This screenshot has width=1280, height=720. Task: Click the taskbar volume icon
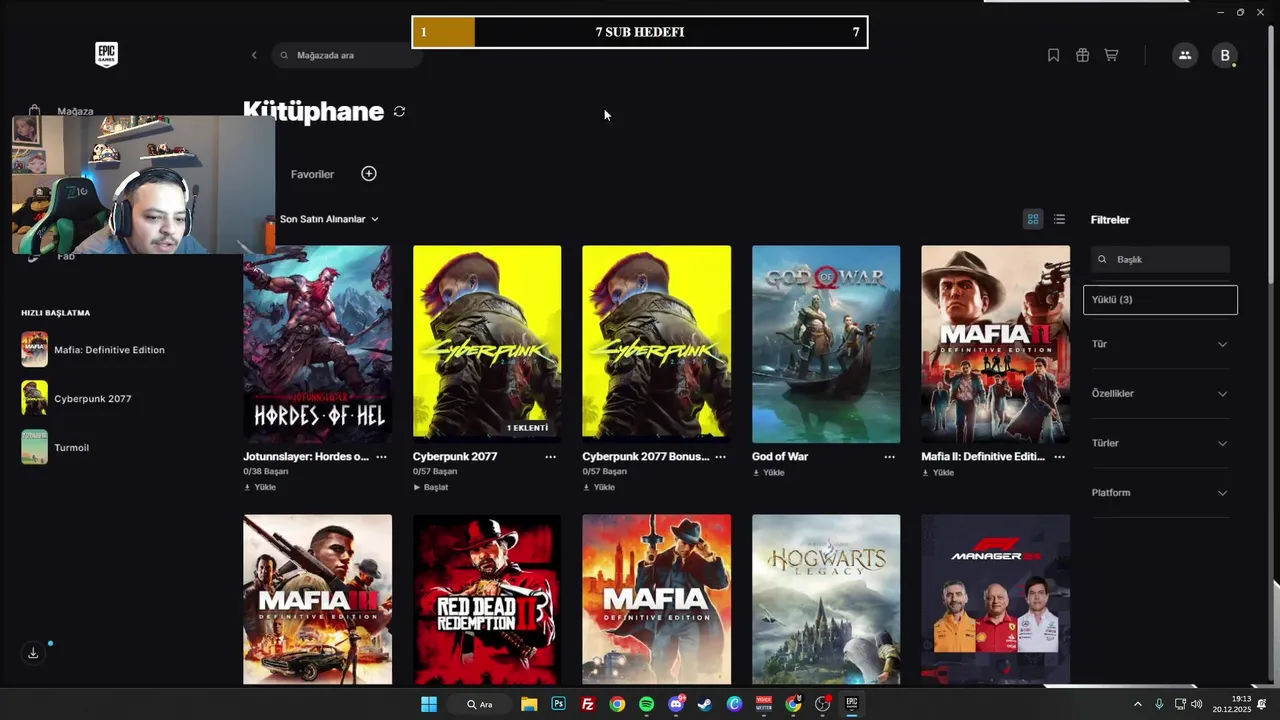1197,704
